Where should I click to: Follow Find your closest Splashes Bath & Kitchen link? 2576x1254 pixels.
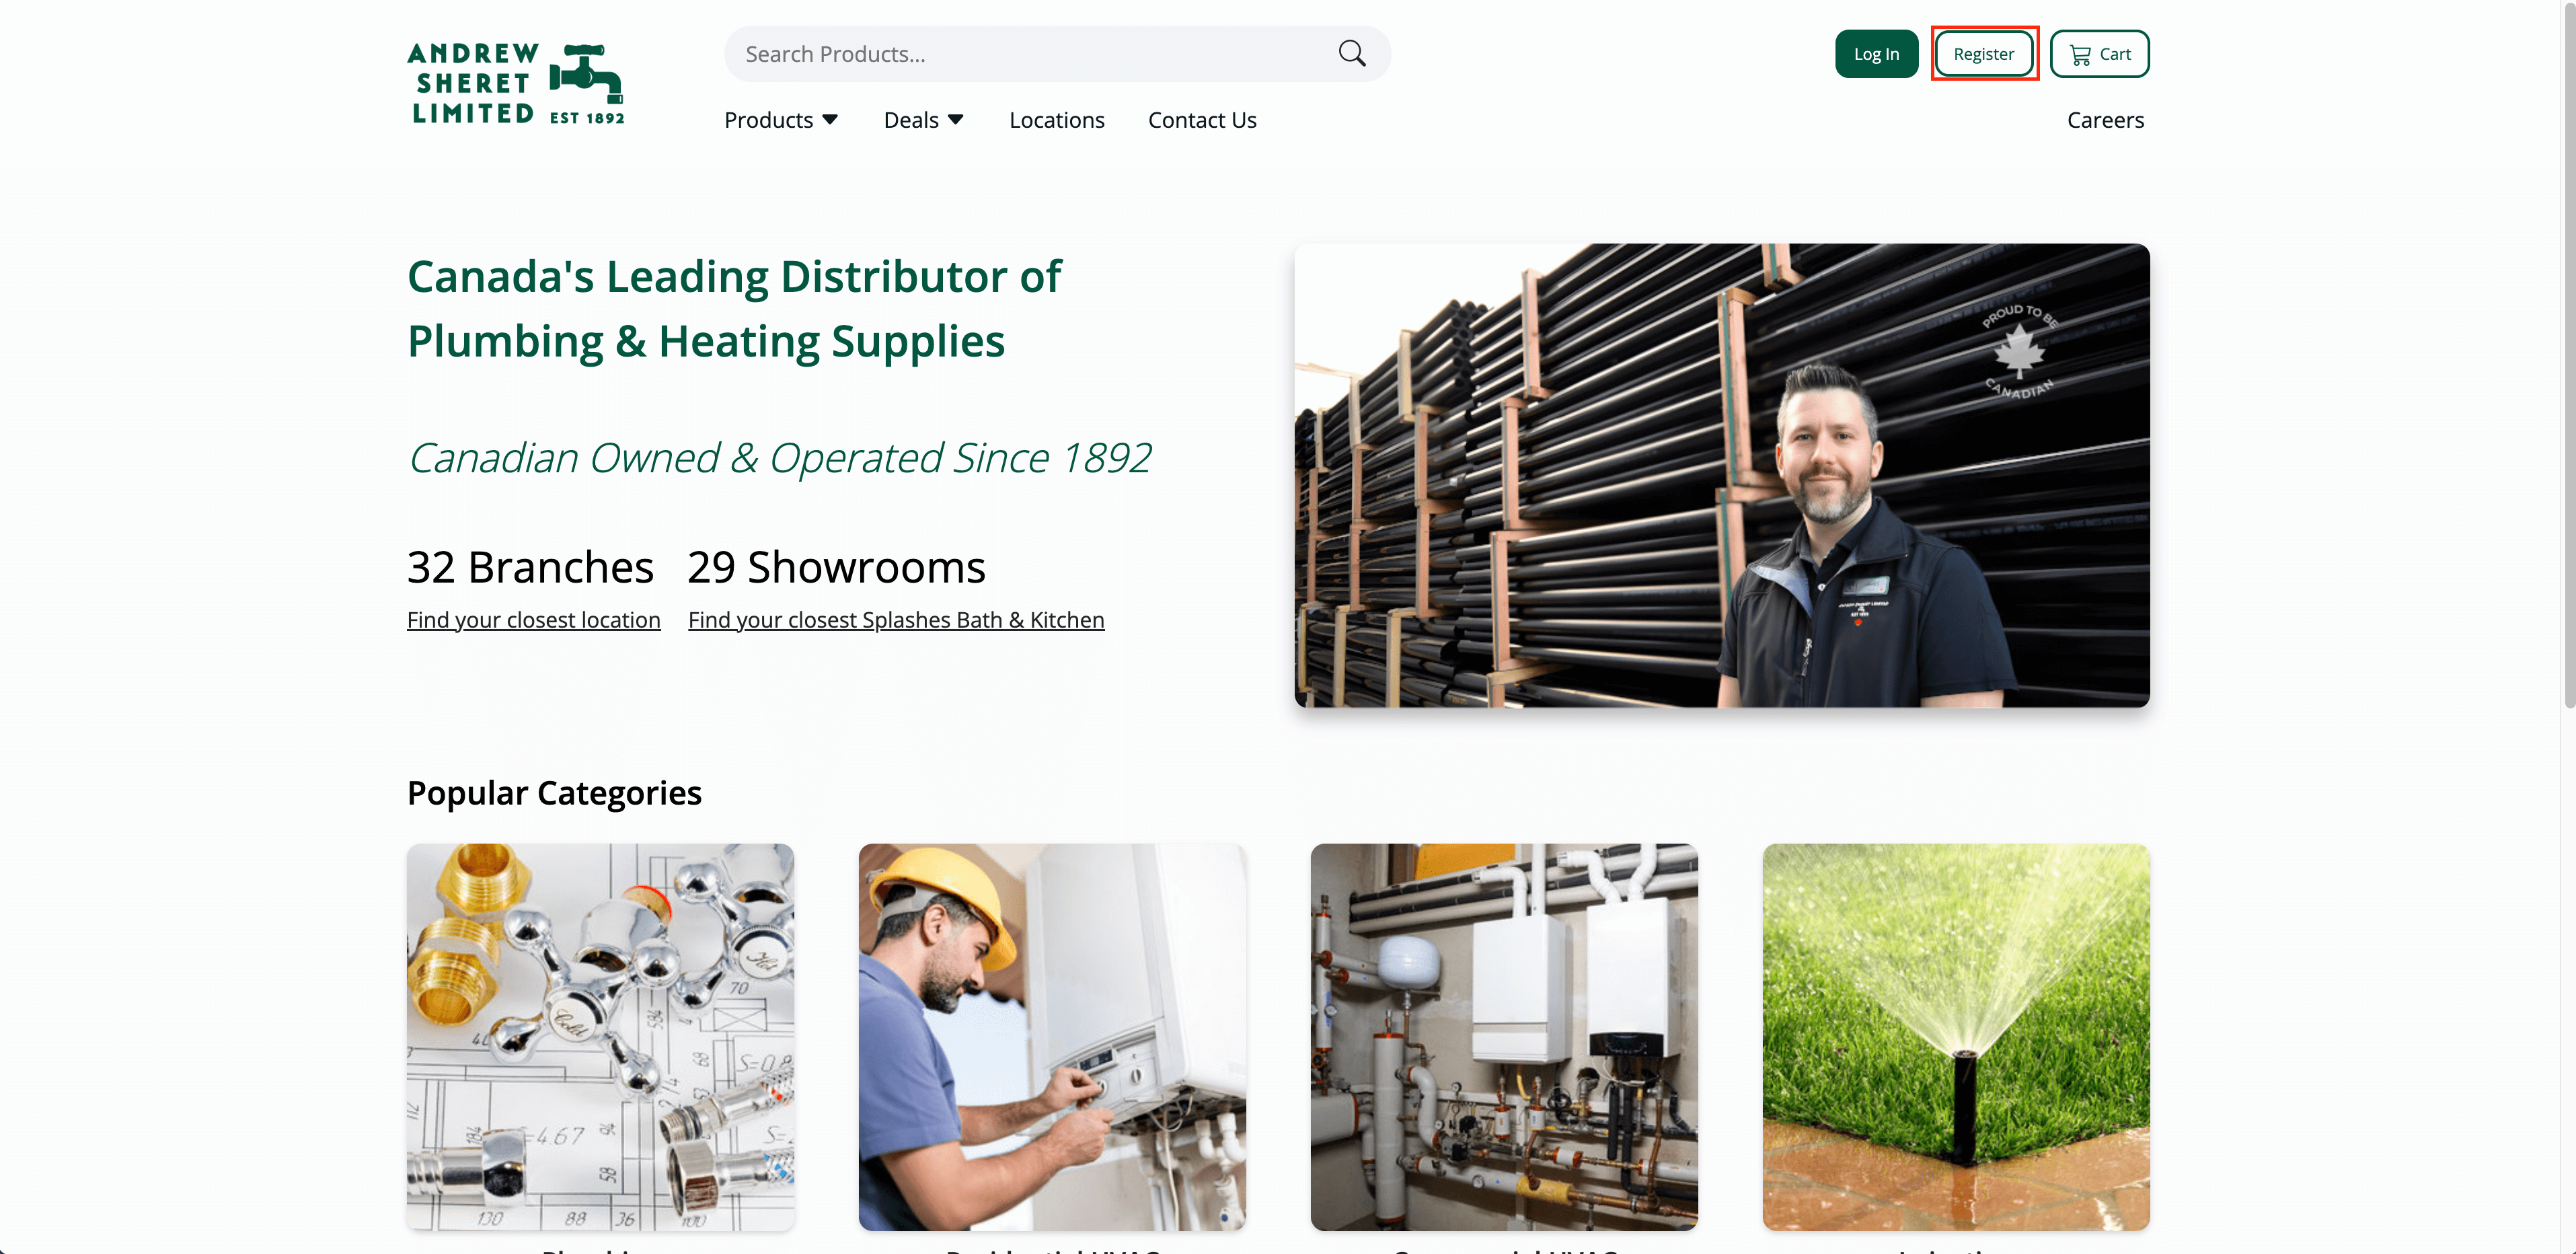coord(896,620)
